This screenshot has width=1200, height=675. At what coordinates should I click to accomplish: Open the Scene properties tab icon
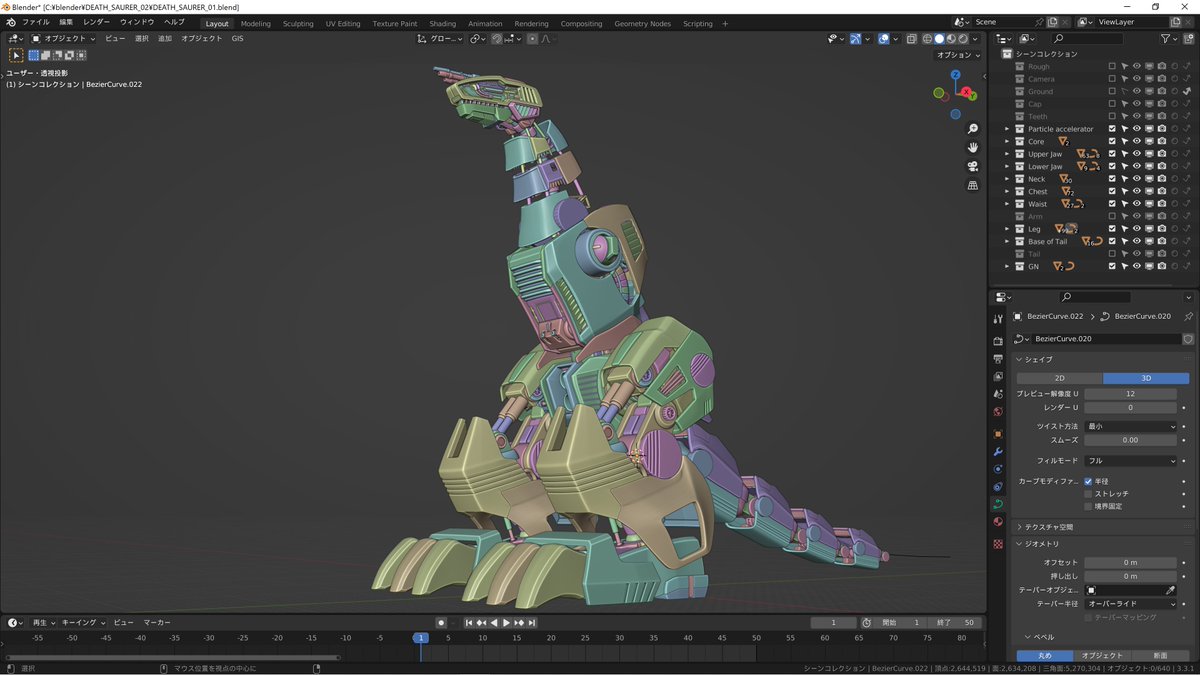(997, 394)
